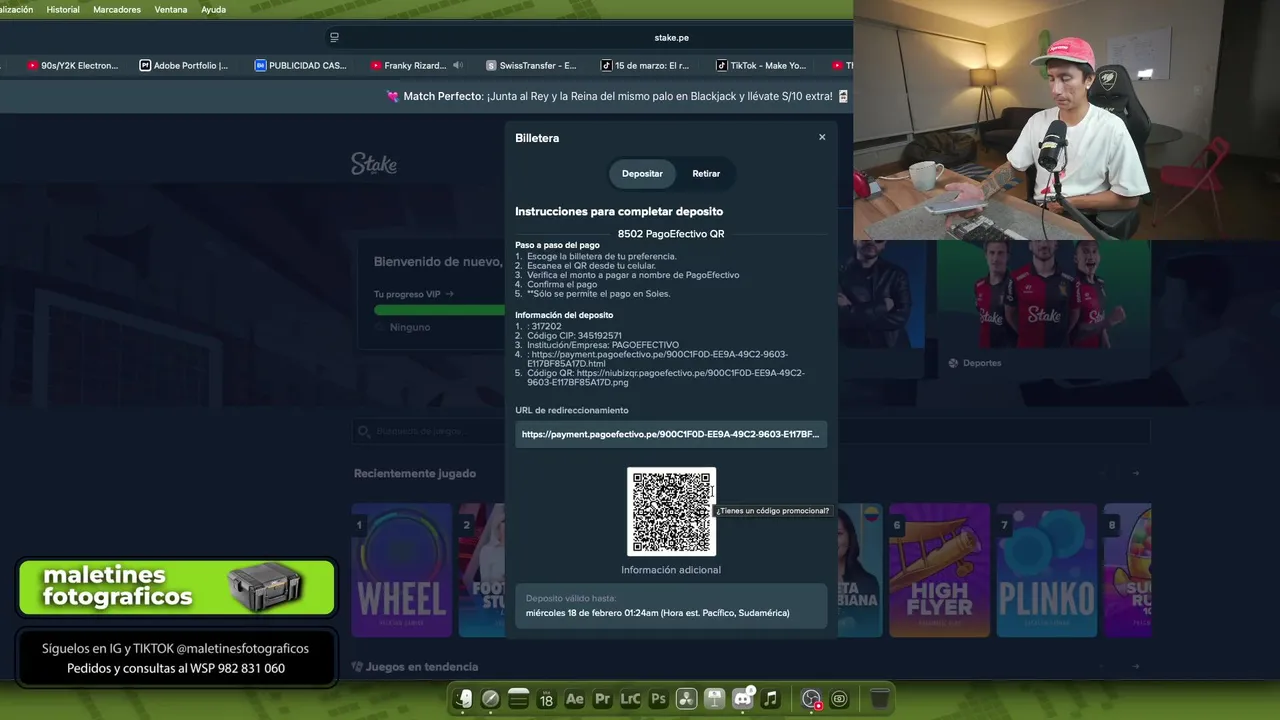Open the Plinko game card

[1046, 570]
